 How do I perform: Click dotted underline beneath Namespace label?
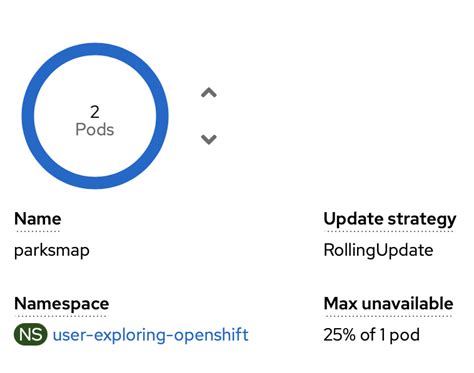click(61, 315)
